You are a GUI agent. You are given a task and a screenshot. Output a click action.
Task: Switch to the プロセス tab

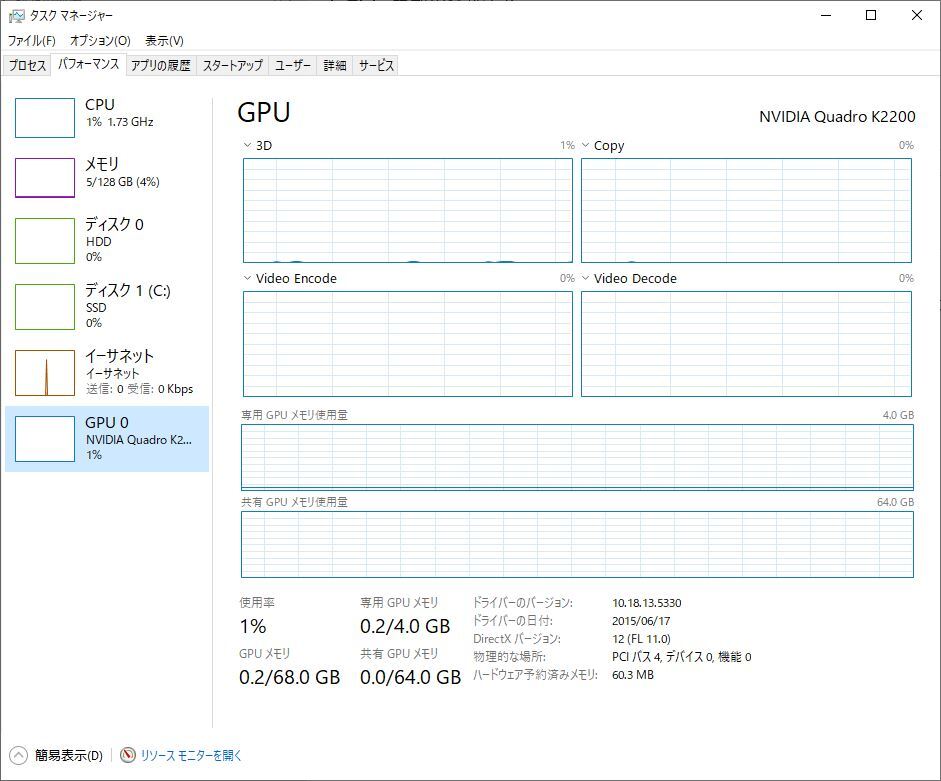[x=27, y=64]
